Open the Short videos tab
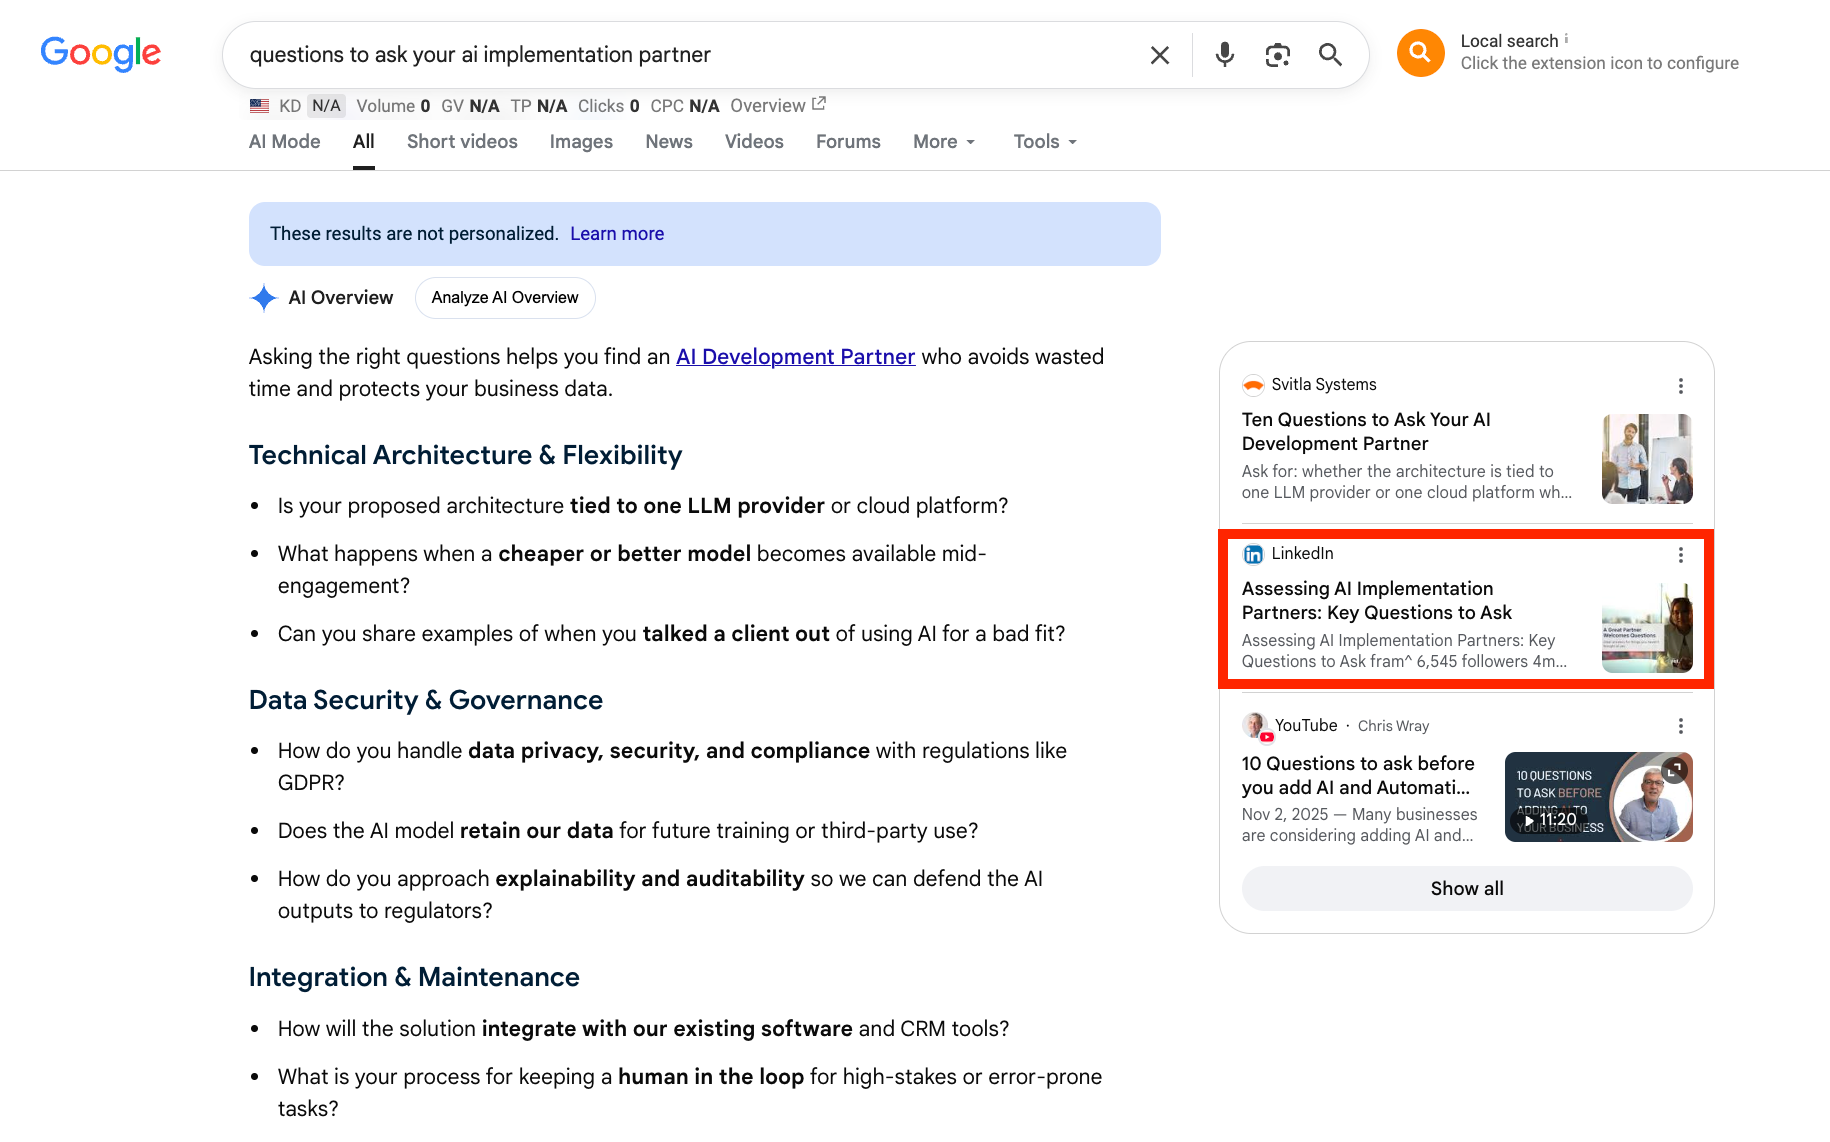The image size is (1830, 1142). point(462,142)
